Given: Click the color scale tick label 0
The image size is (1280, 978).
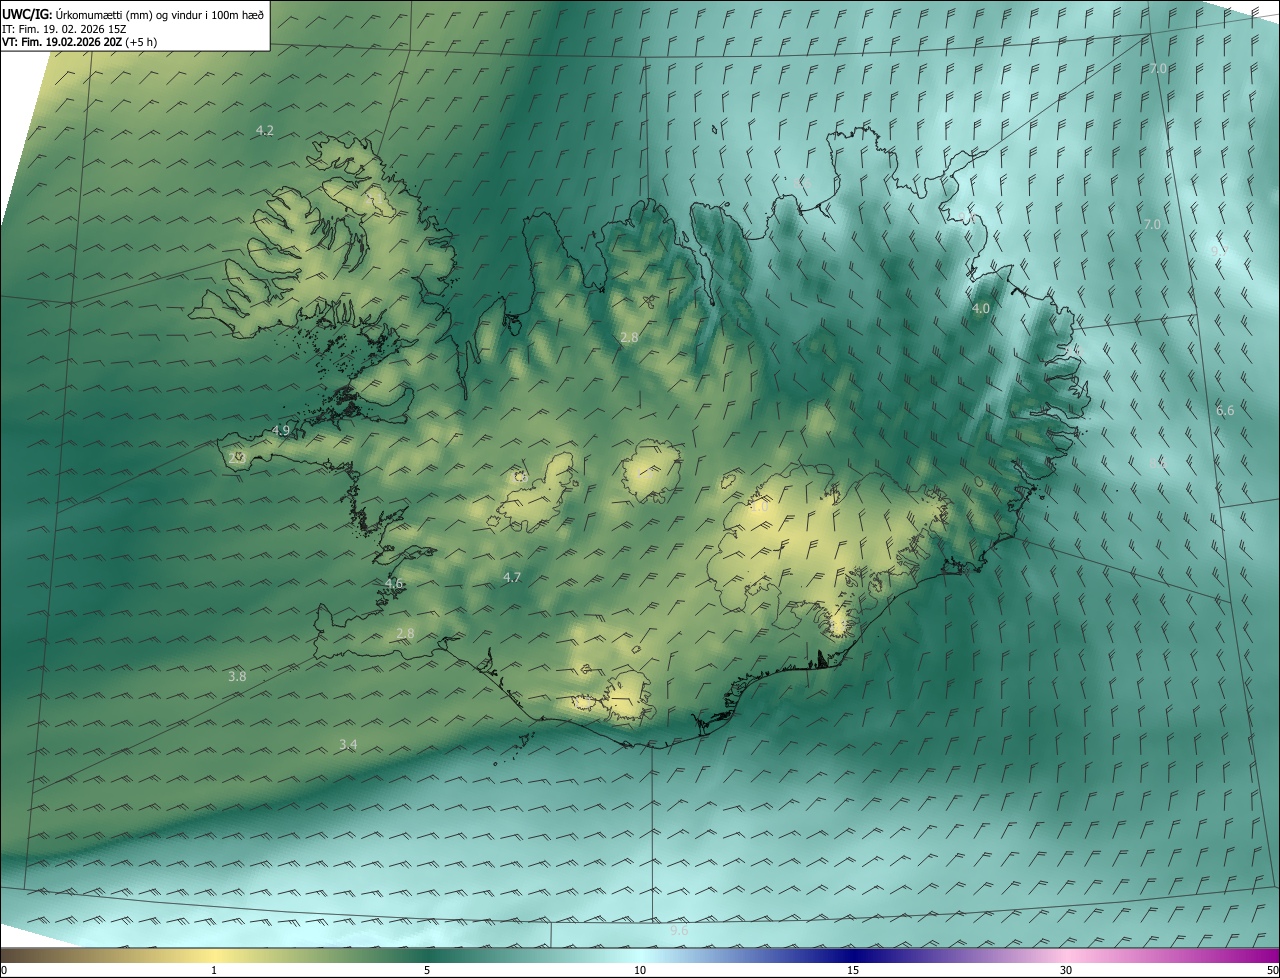Looking at the screenshot, I should [4, 970].
